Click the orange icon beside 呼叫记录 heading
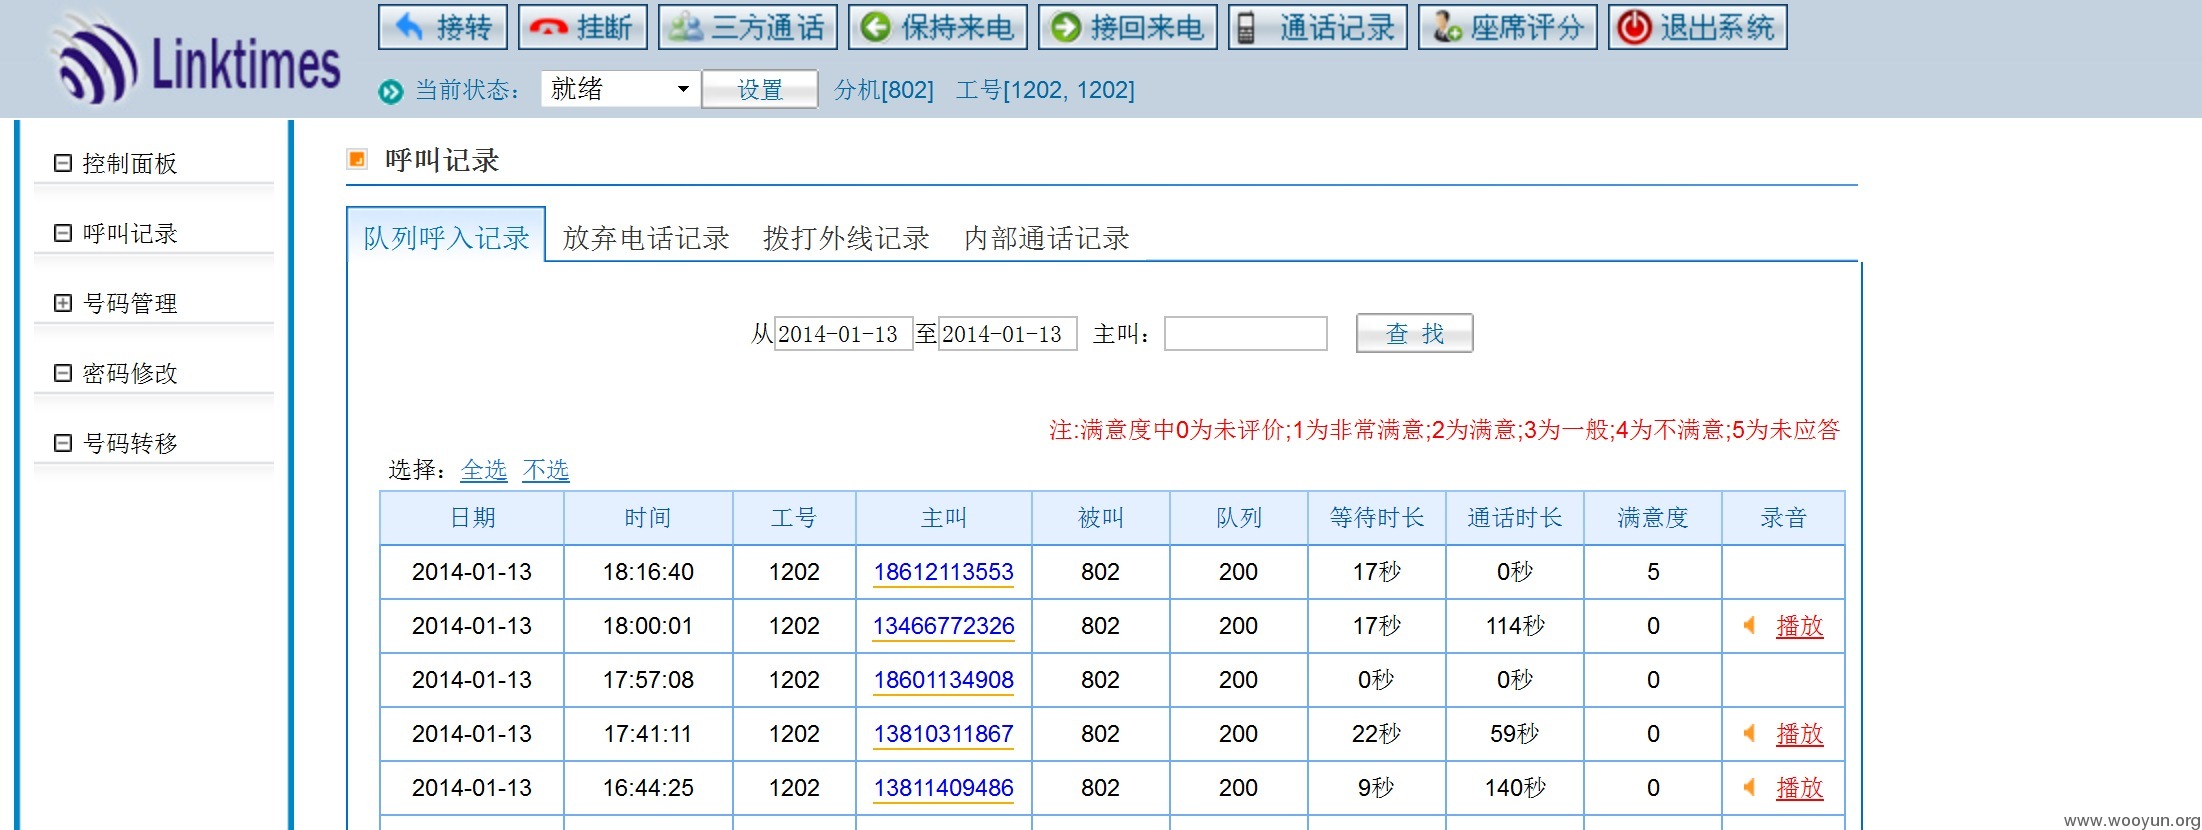The image size is (2202, 830). click(x=357, y=159)
